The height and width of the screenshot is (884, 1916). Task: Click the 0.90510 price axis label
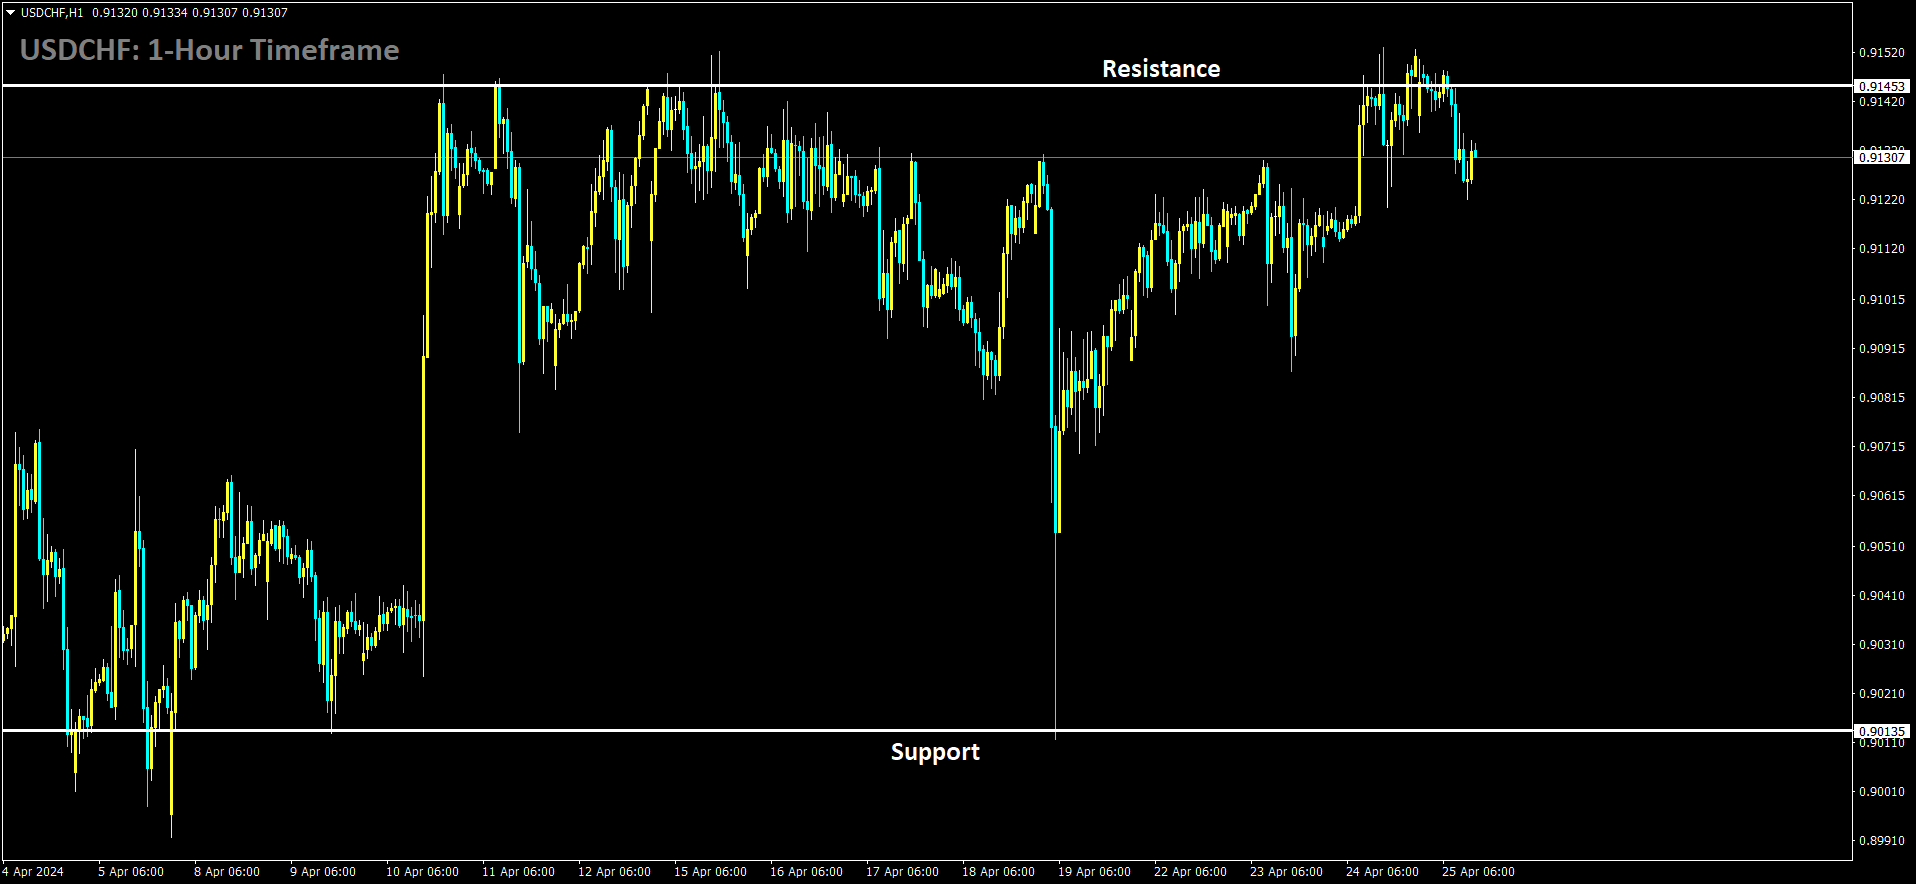(1881, 547)
